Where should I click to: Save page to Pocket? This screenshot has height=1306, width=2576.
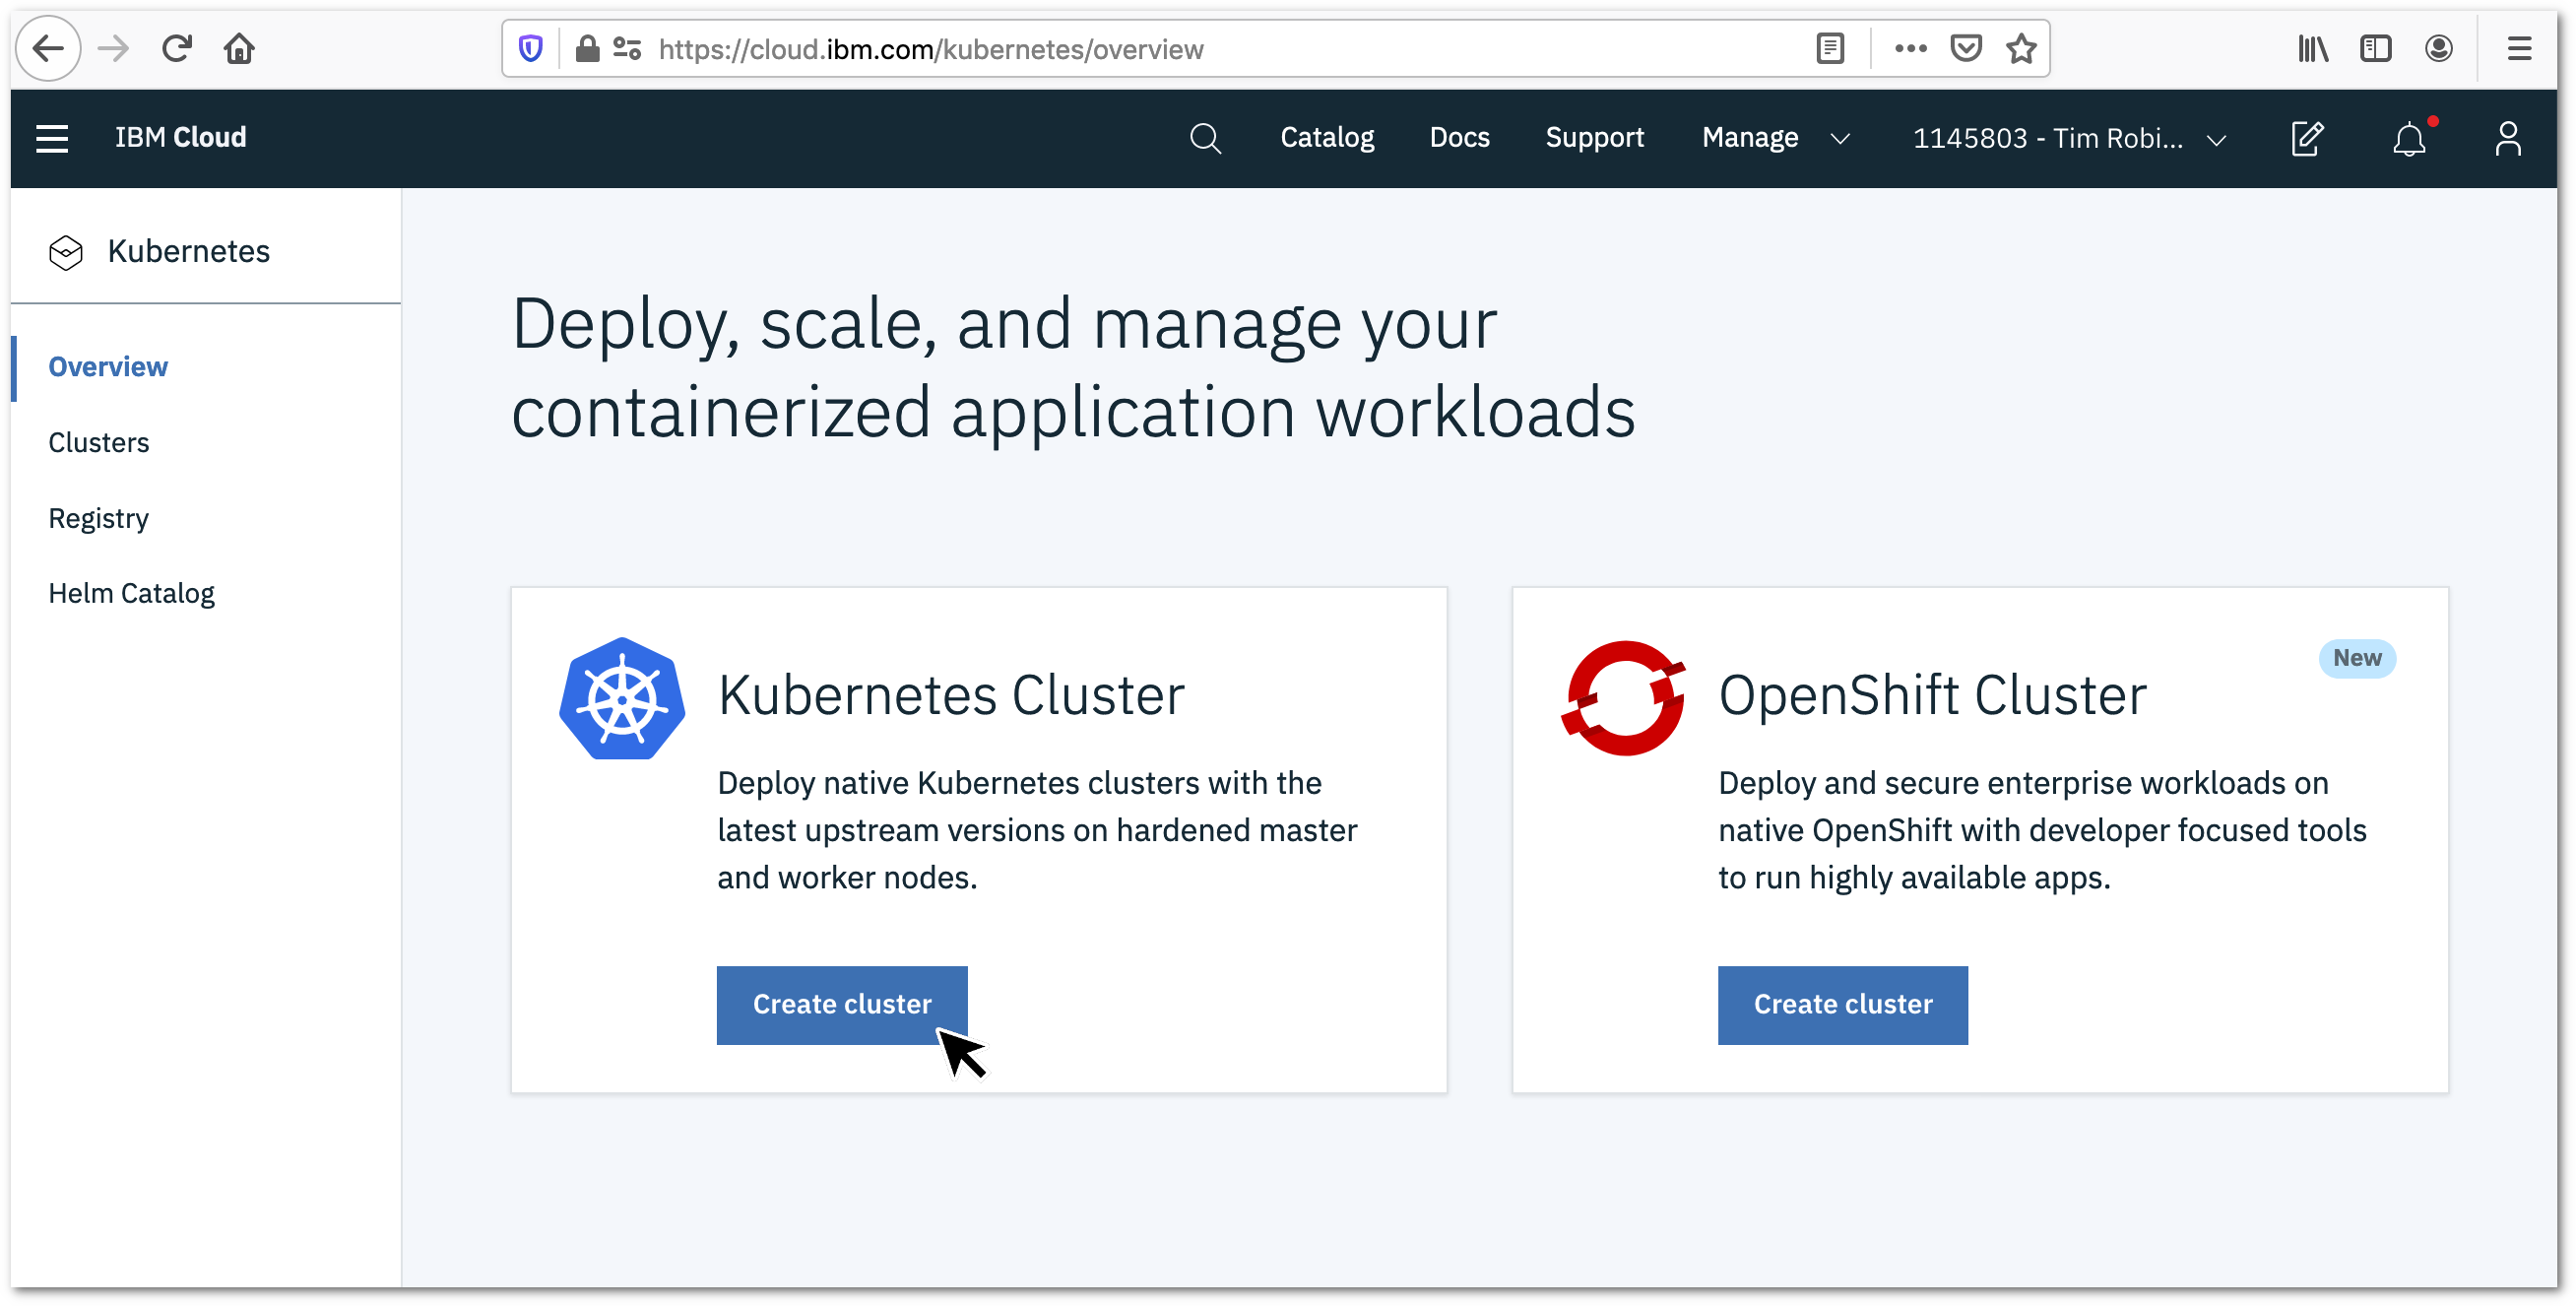click(x=1966, y=48)
